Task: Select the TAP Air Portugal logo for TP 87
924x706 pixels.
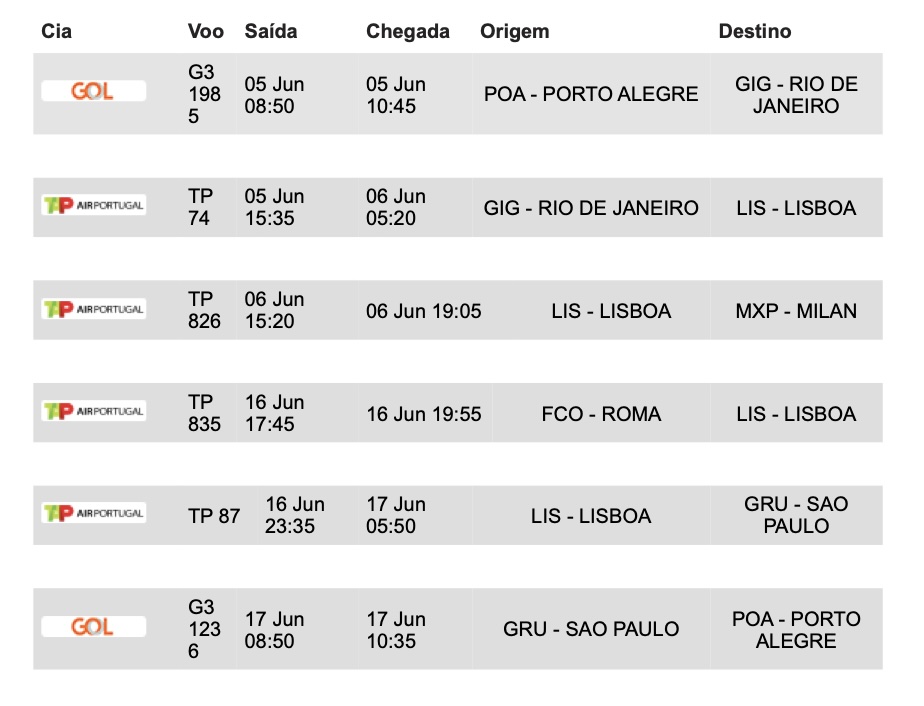Action: (x=93, y=514)
